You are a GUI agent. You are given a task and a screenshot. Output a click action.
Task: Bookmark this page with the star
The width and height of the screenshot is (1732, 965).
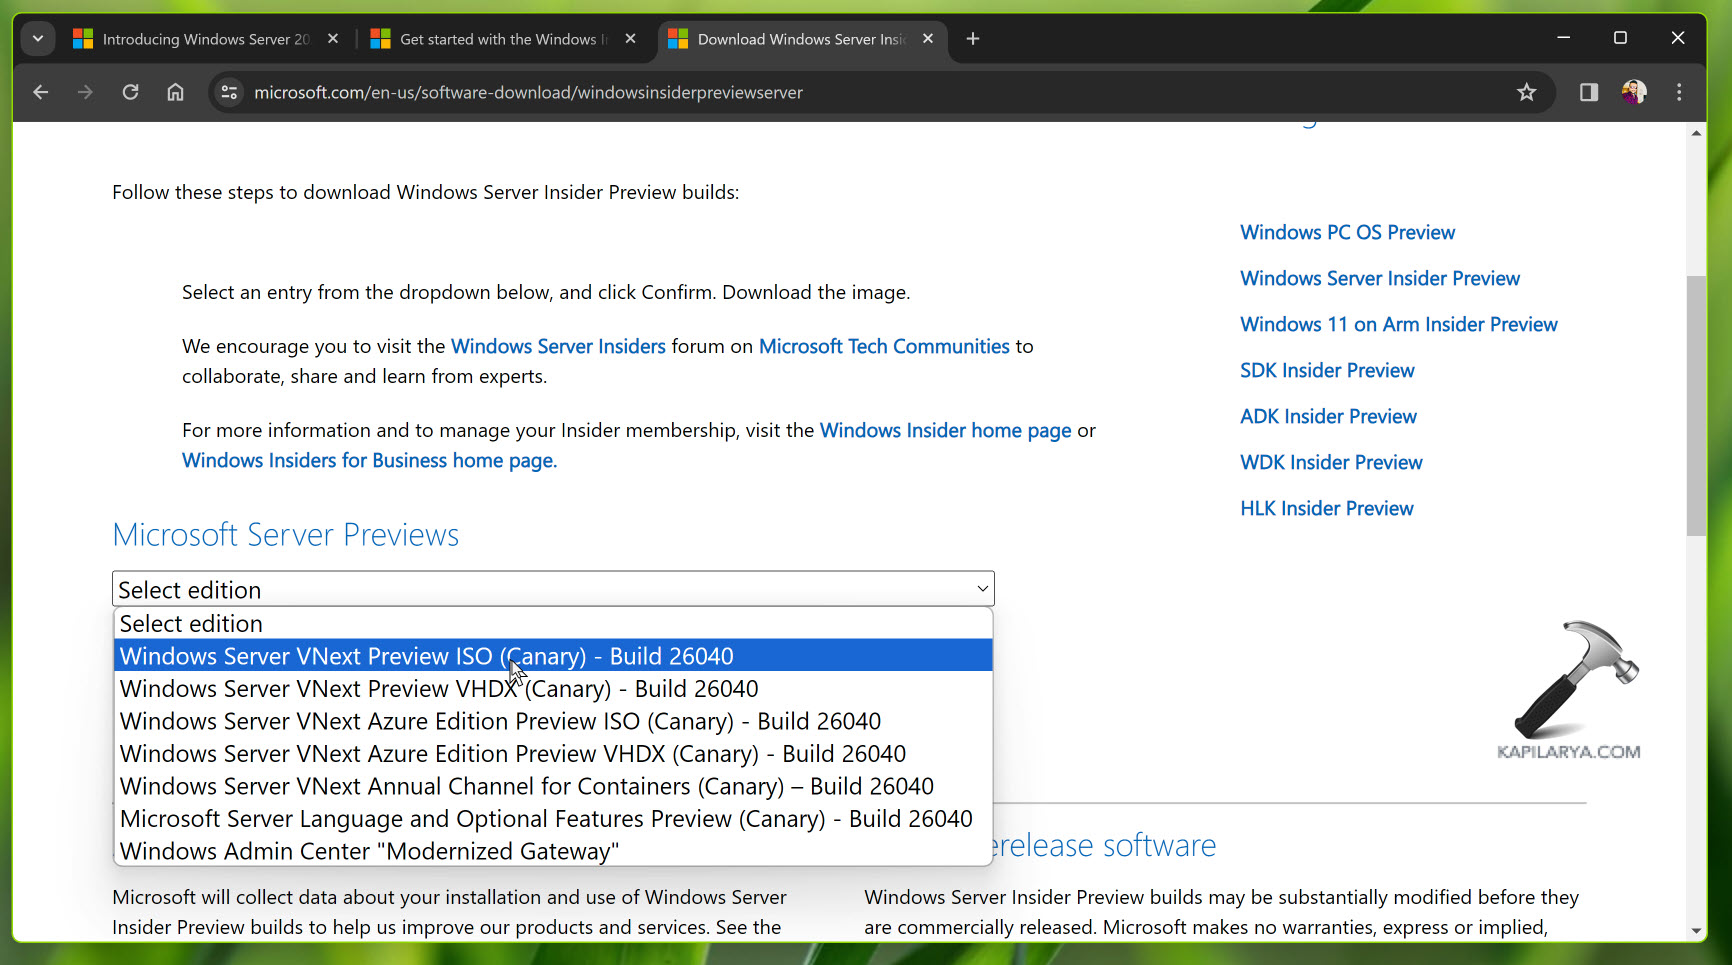[x=1526, y=92]
